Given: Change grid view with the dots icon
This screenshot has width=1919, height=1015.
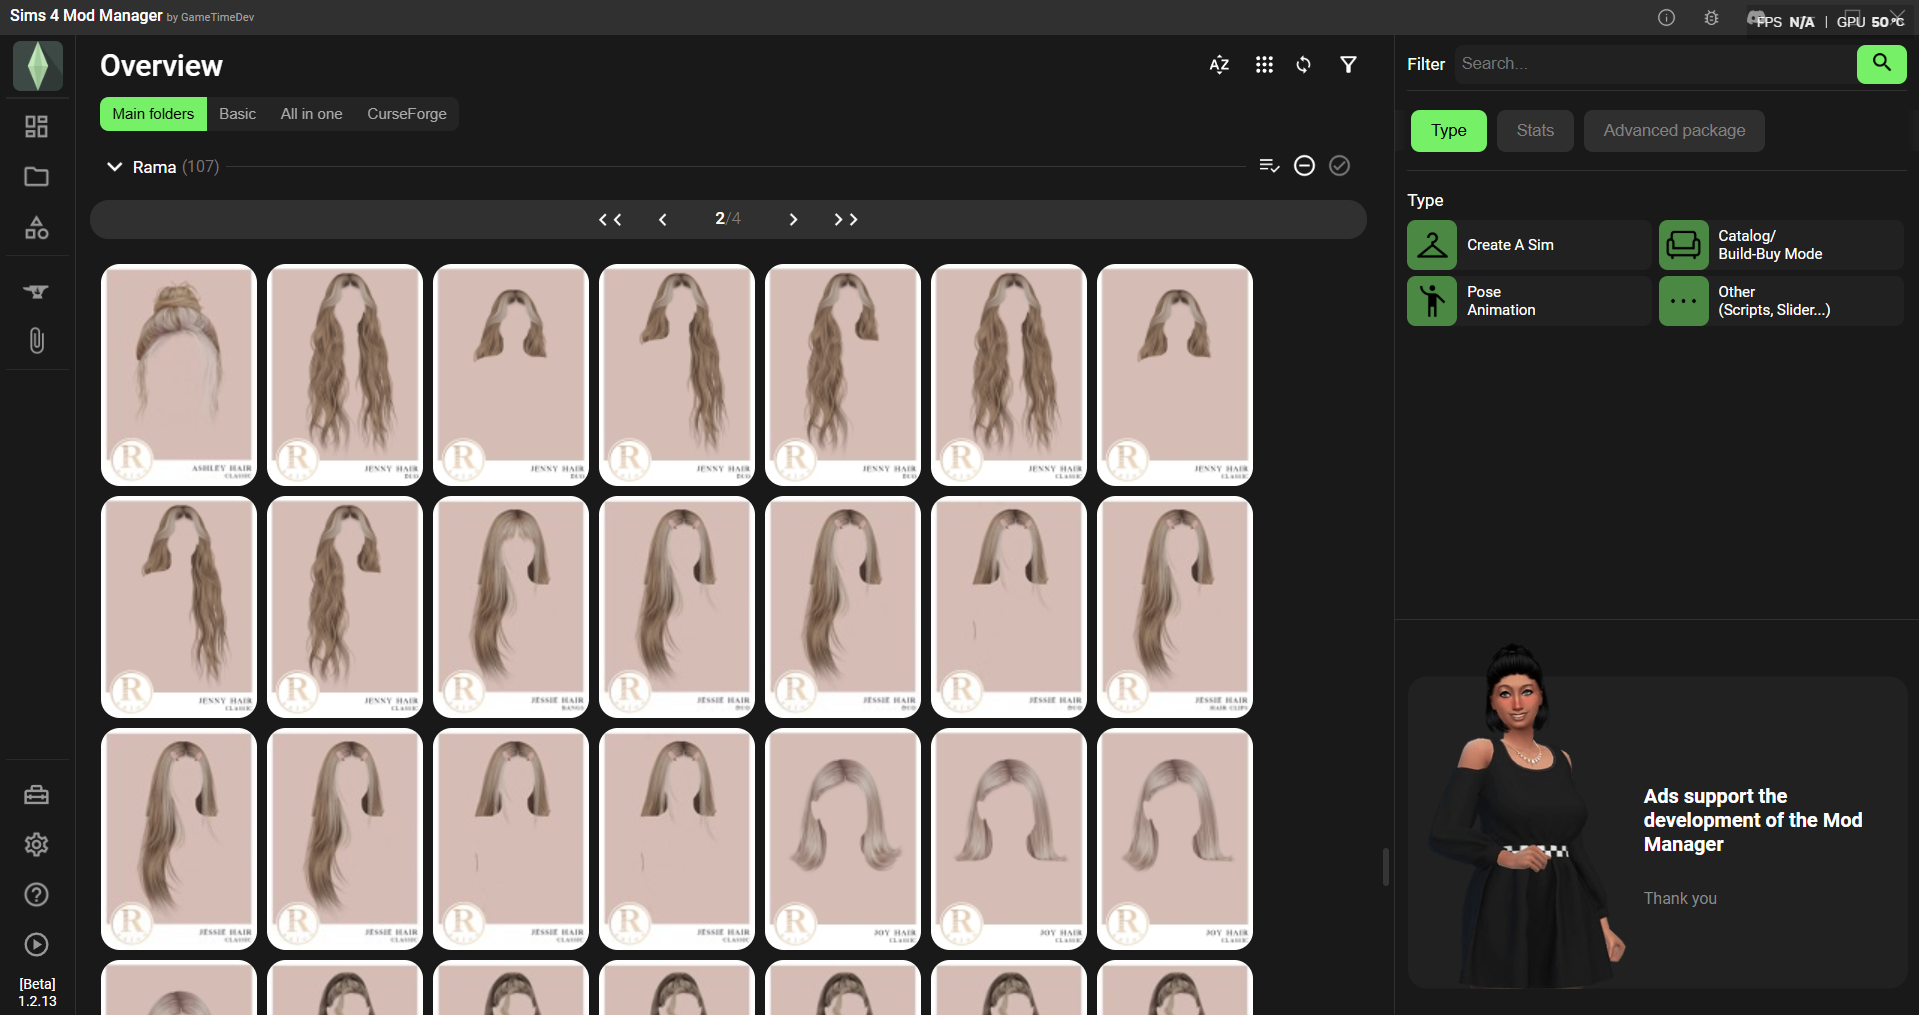Looking at the screenshot, I should coord(1264,65).
